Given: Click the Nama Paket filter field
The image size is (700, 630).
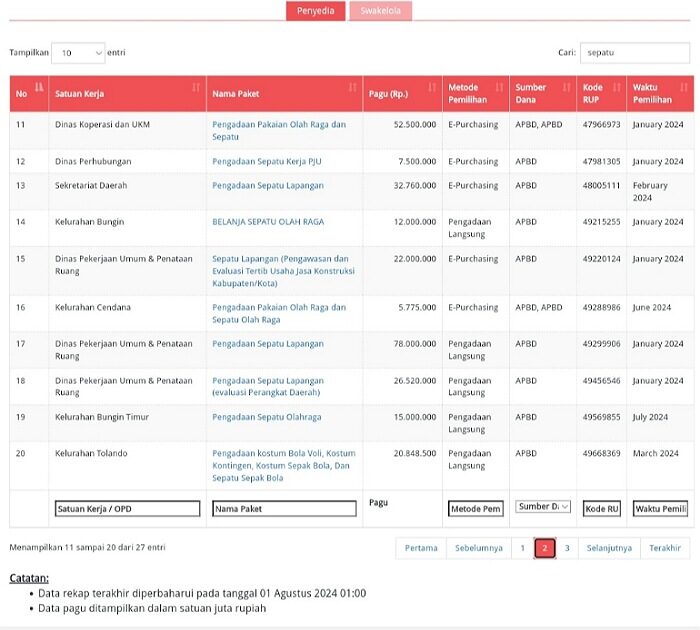Looking at the screenshot, I should (x=284, y=509).
